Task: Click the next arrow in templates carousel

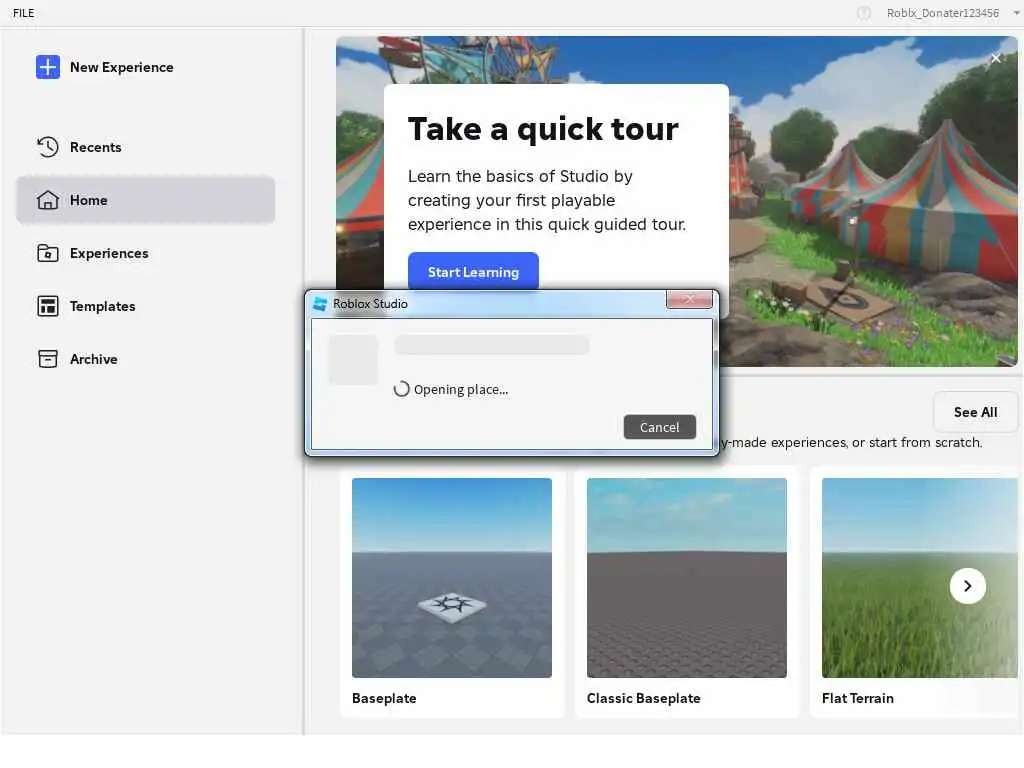Action: (967, 586)
